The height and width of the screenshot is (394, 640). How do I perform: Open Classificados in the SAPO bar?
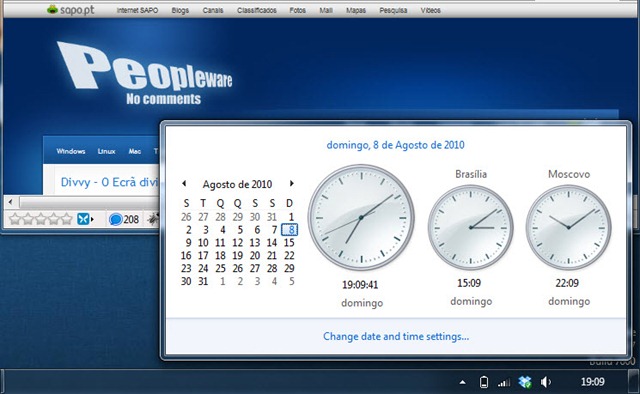[x=257, y=11]
